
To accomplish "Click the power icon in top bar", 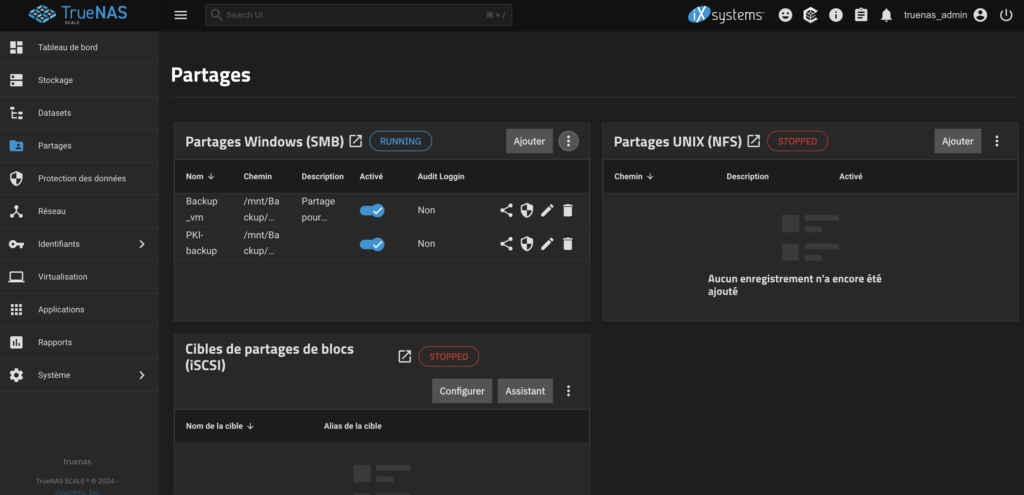I will coord(1006,15).
